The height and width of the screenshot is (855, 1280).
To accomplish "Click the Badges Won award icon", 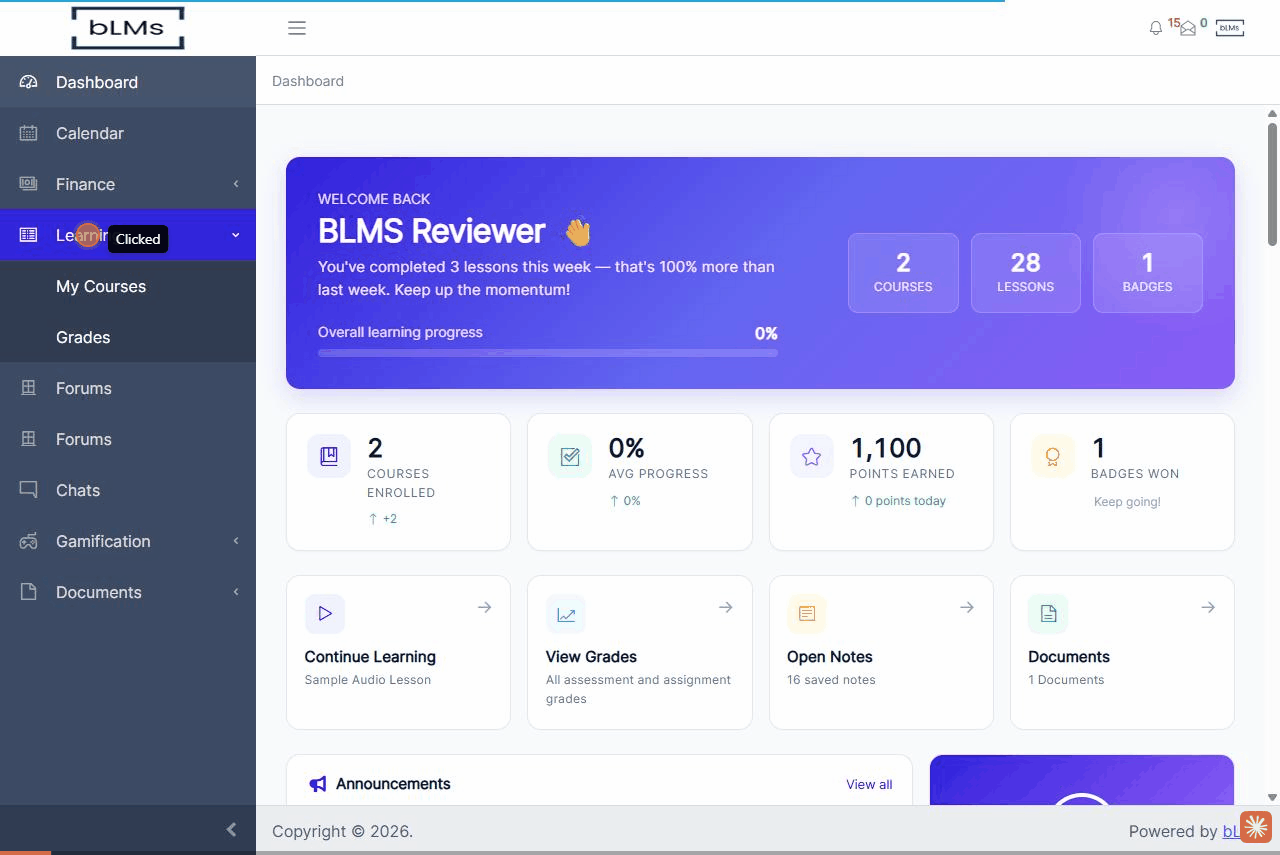I will pos(1053,456).
